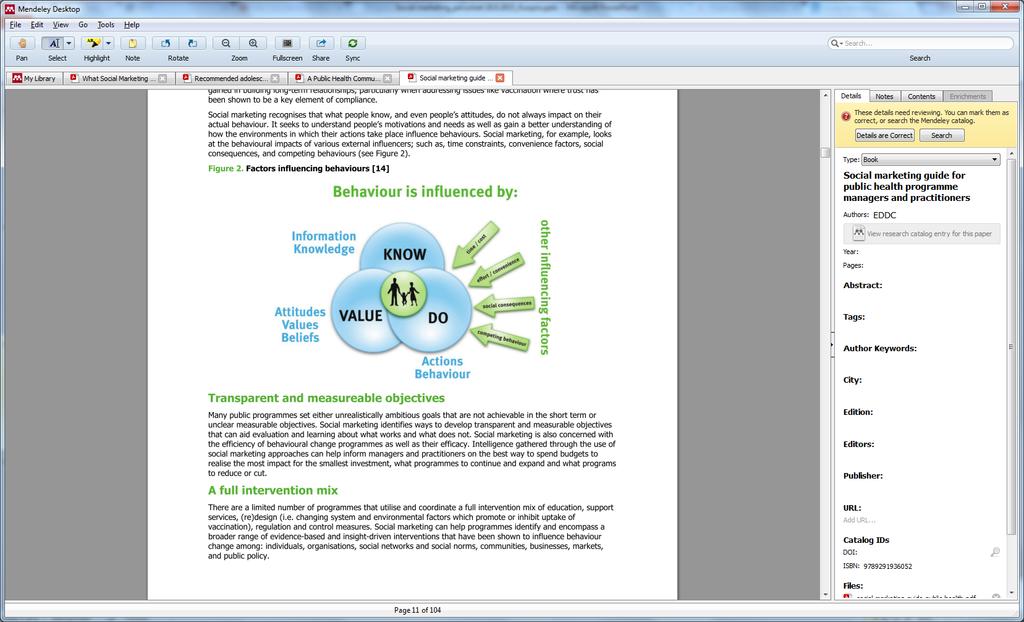This screenshot has height=622, width=1024.
Task: Open the Share option
Action: [321, 43]
